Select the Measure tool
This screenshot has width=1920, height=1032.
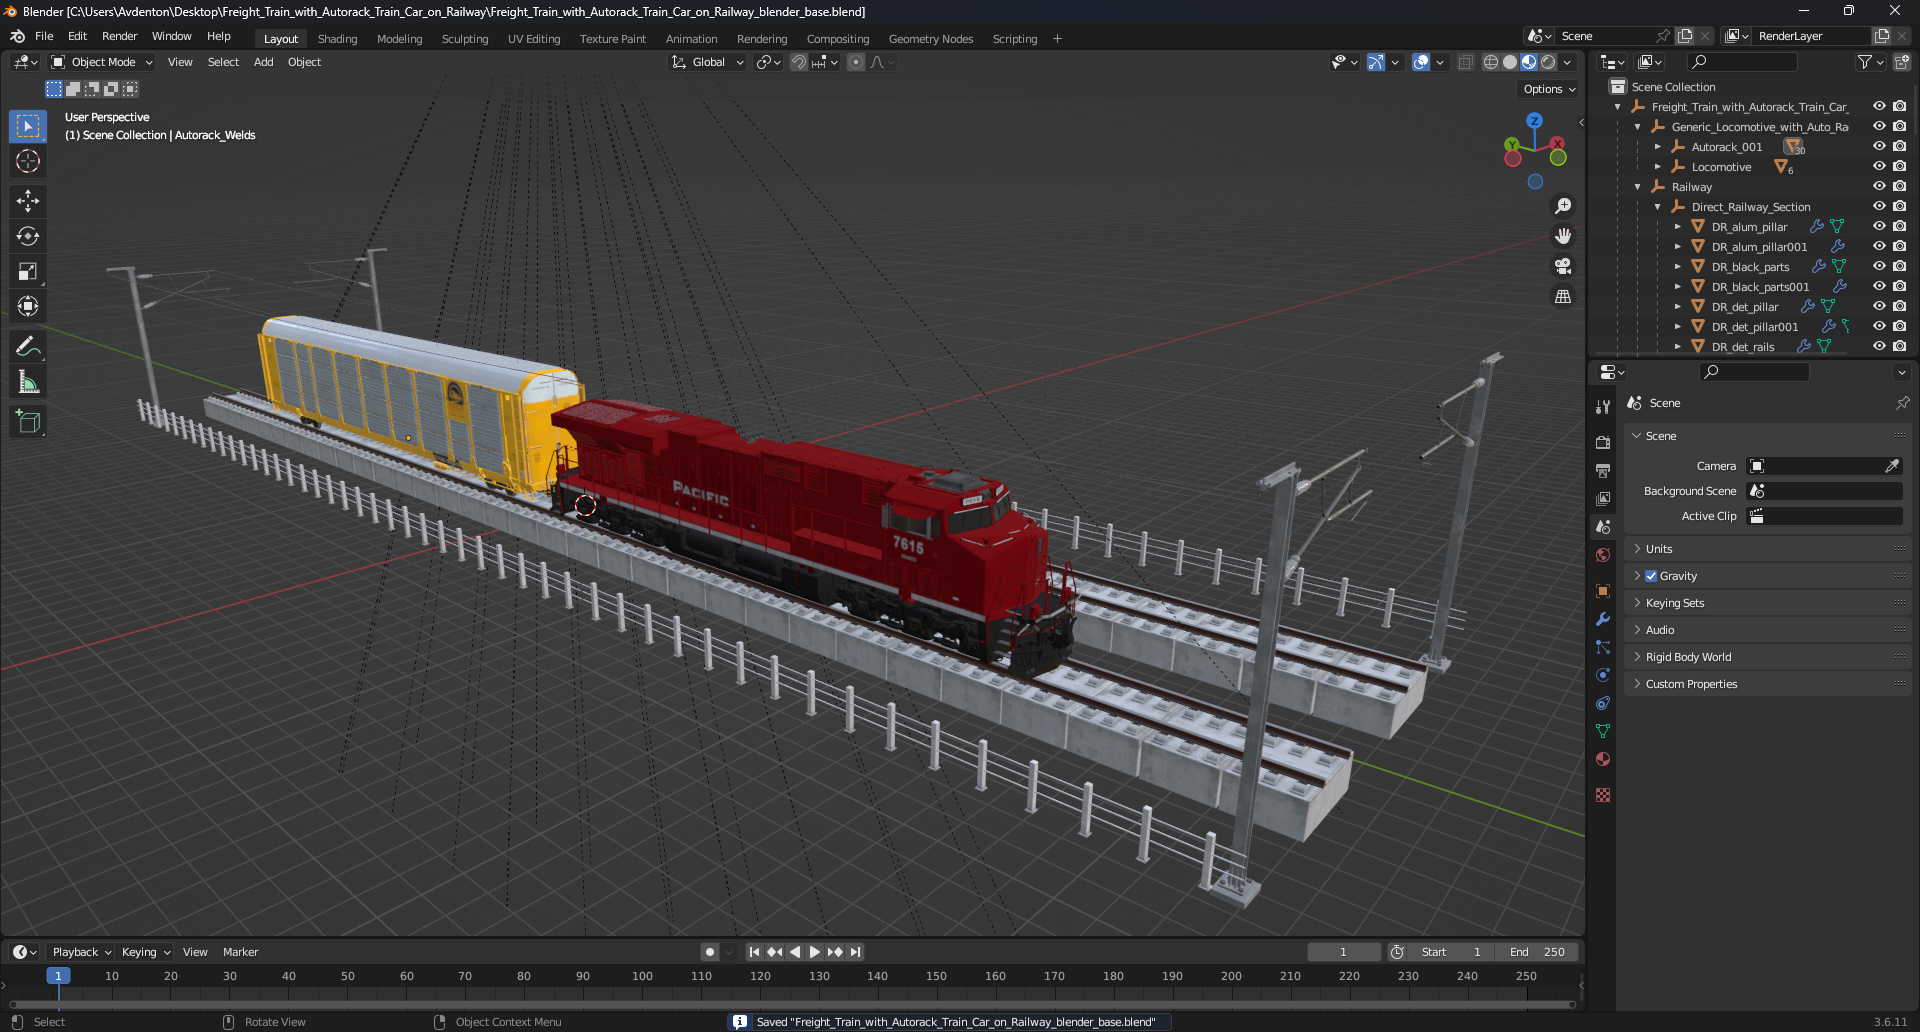point(28,382)
